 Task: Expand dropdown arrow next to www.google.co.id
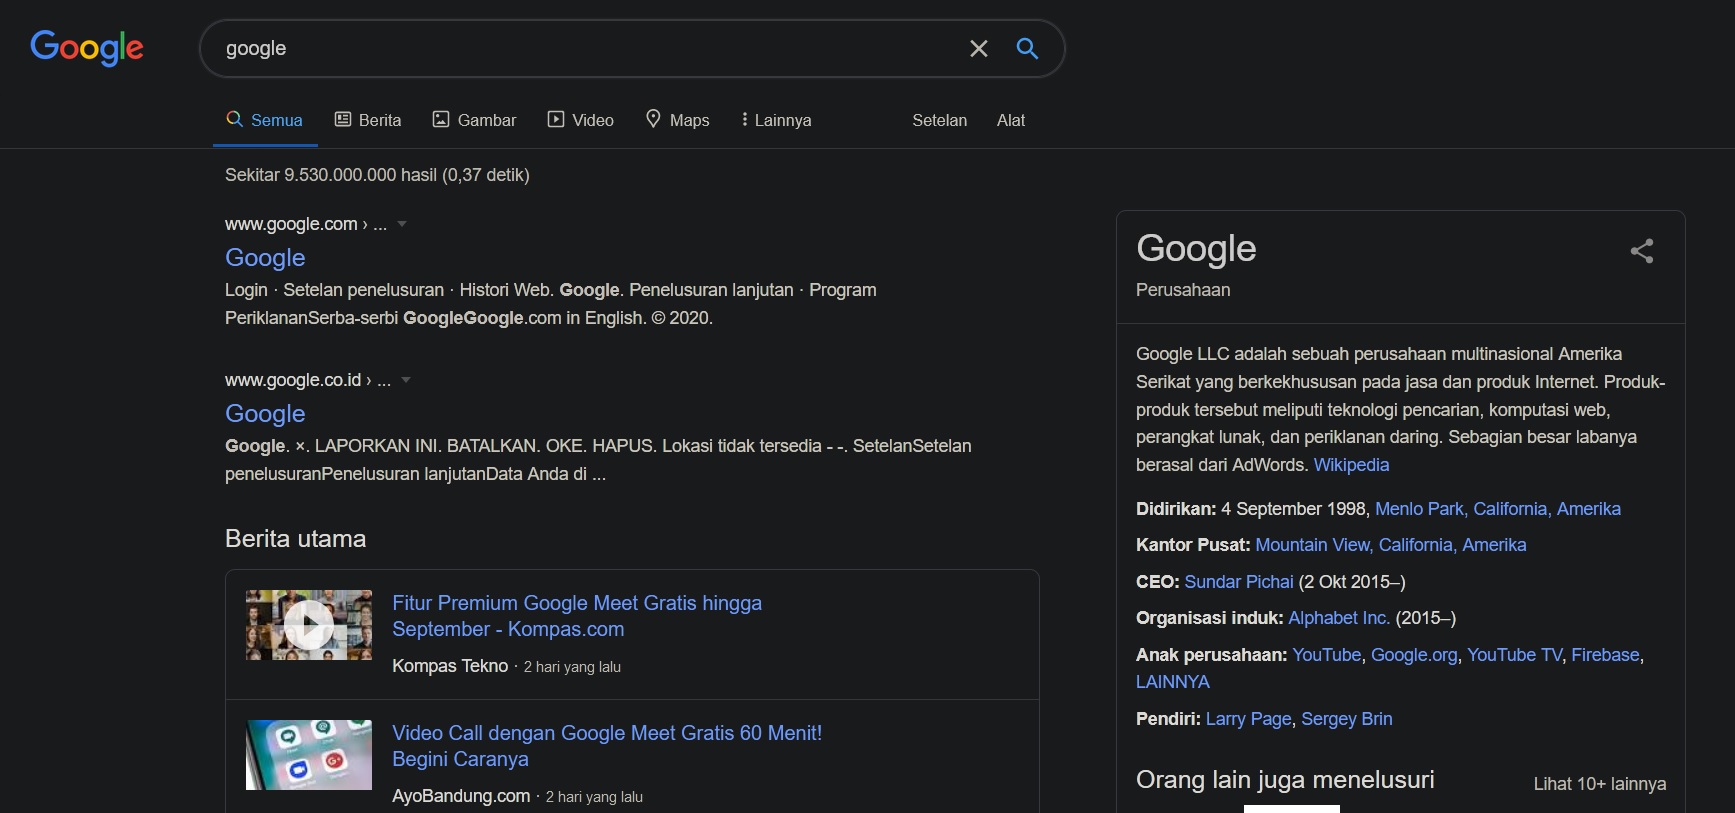tap(406, 380)
